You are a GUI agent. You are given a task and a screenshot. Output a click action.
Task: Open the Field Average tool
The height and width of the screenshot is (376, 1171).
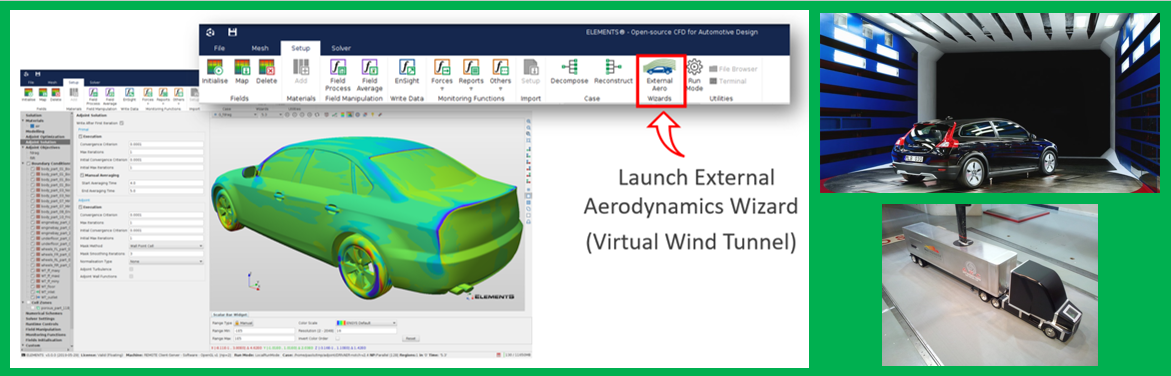(x=370, y=75)
